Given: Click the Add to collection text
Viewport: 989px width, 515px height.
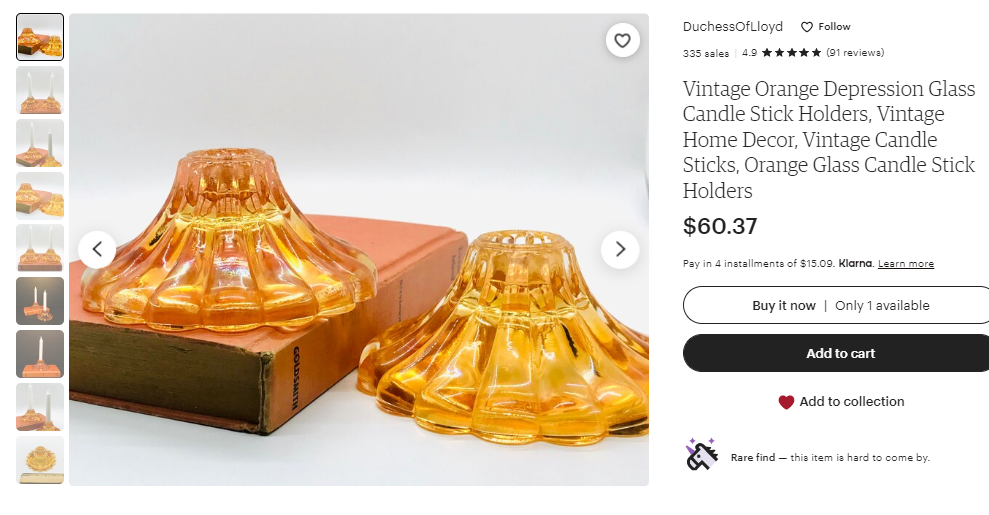Looking at the screenshot, I should [x=852, y=402].
